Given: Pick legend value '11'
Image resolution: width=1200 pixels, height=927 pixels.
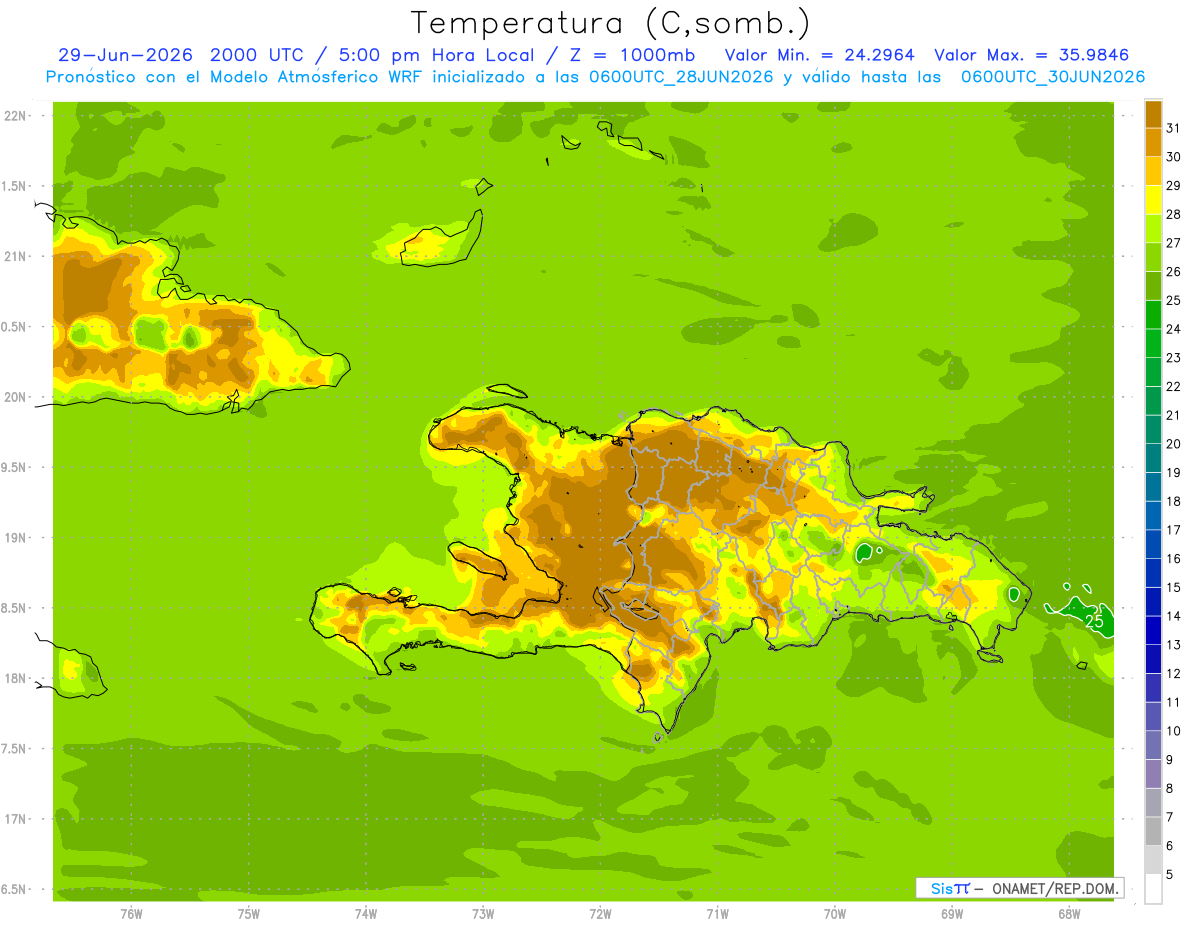Looking at the screenshot, I should [1174, 702].
